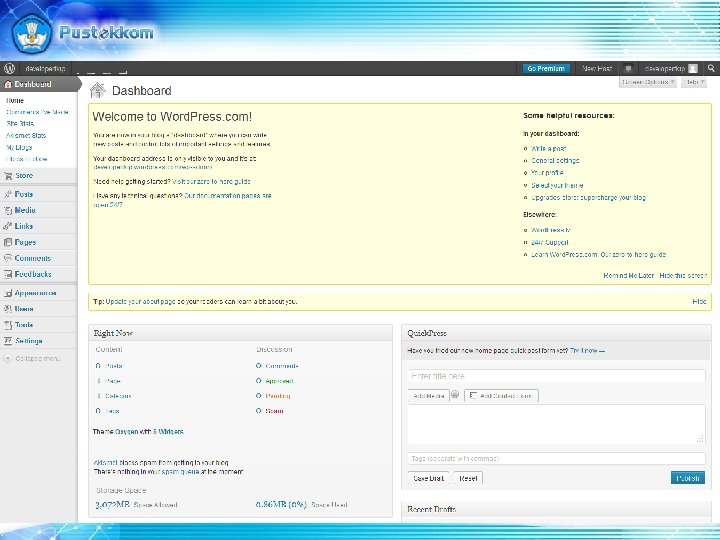Click the Reset button in QuickPress
Image resolution: width=720 pixels, height=540 pixels.
click(x=468, y=478)
